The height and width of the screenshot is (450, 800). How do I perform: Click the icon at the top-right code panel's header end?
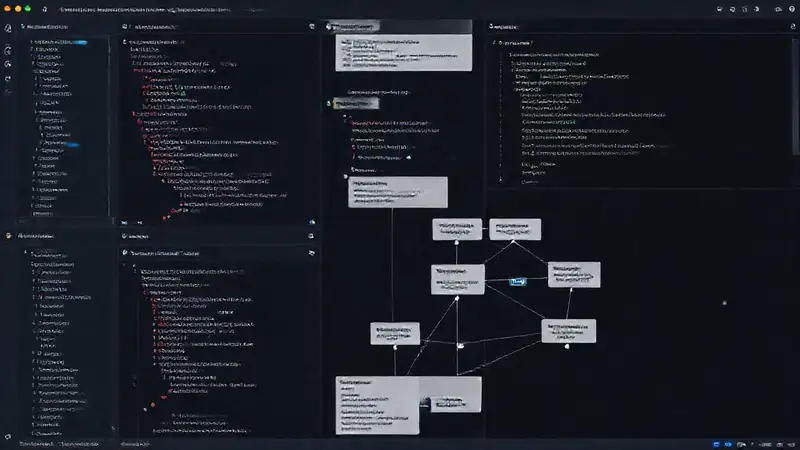pos(793,27)
